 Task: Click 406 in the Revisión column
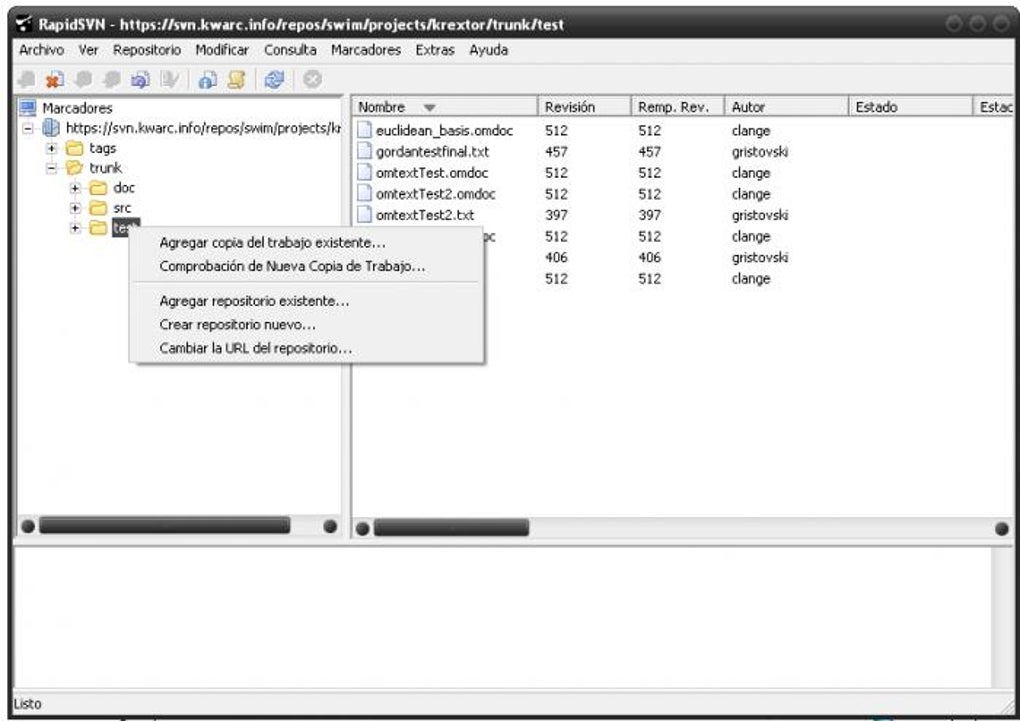[x=557, y=258]
